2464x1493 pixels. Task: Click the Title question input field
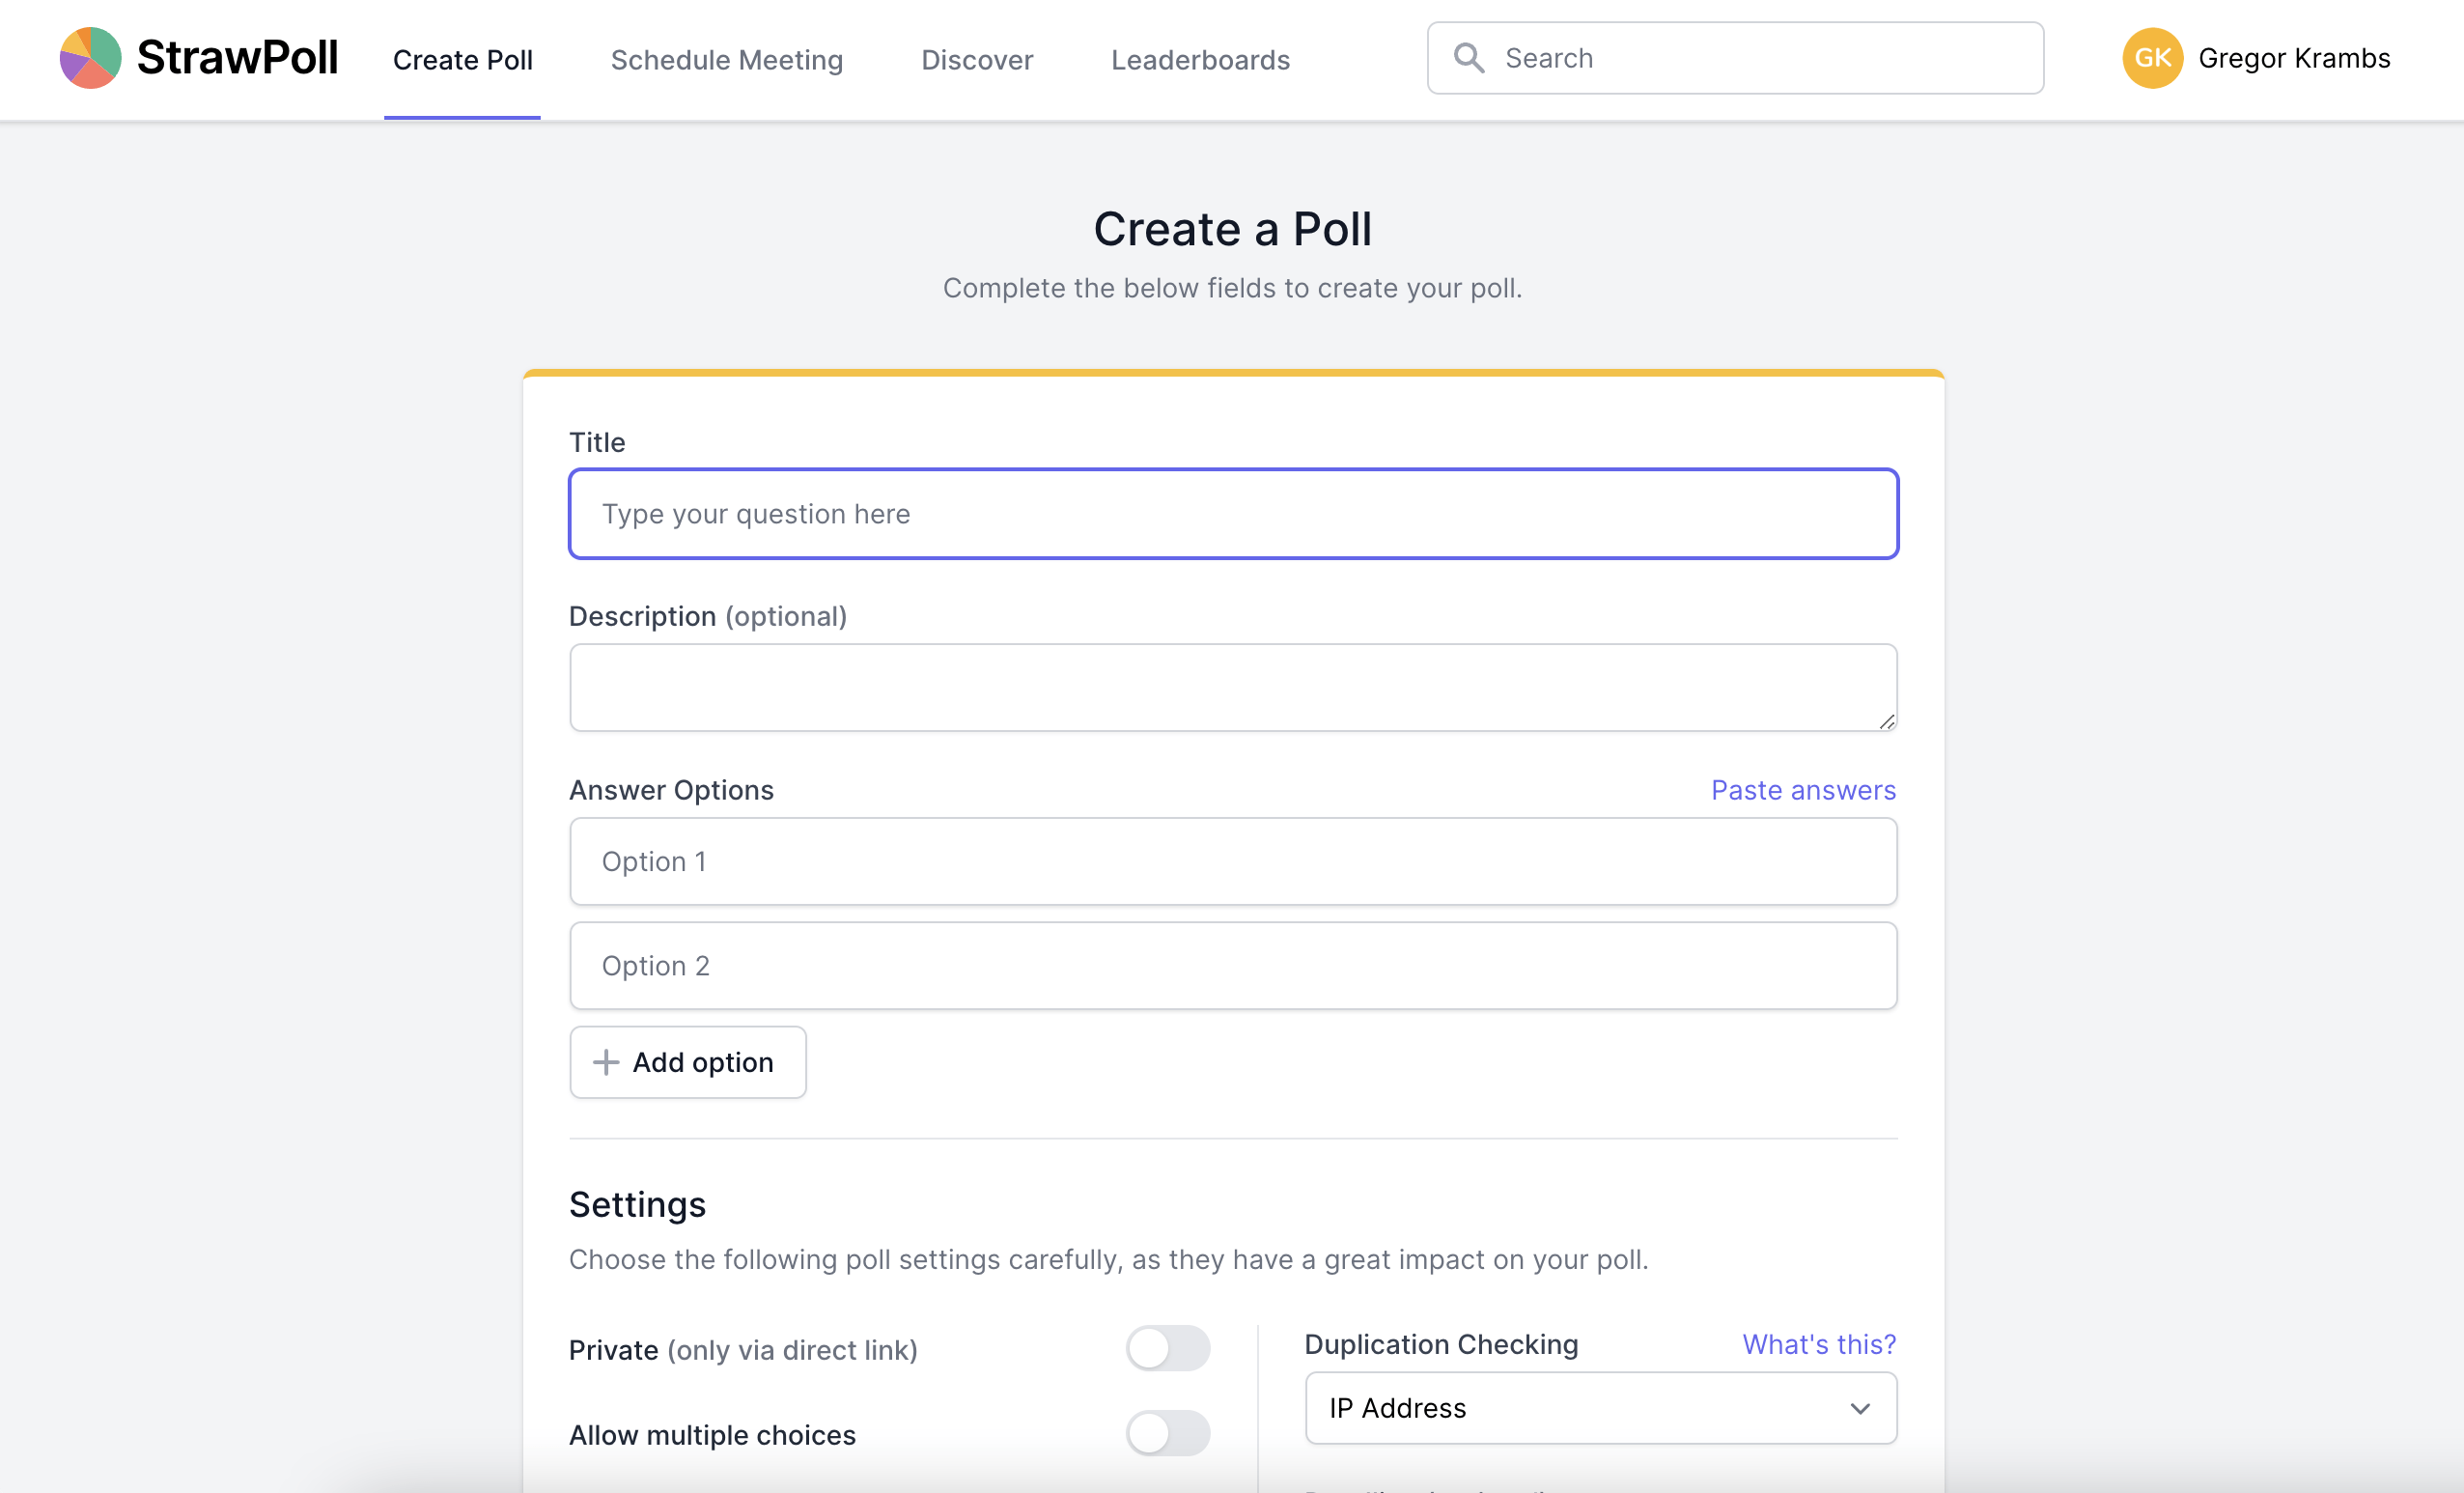1232,513
